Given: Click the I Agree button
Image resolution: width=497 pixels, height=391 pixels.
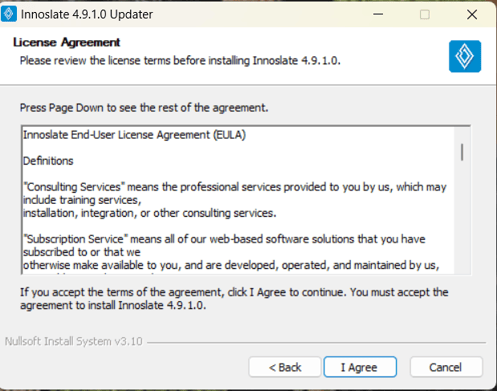Looking at the screenshot, I should coord(360,367).
